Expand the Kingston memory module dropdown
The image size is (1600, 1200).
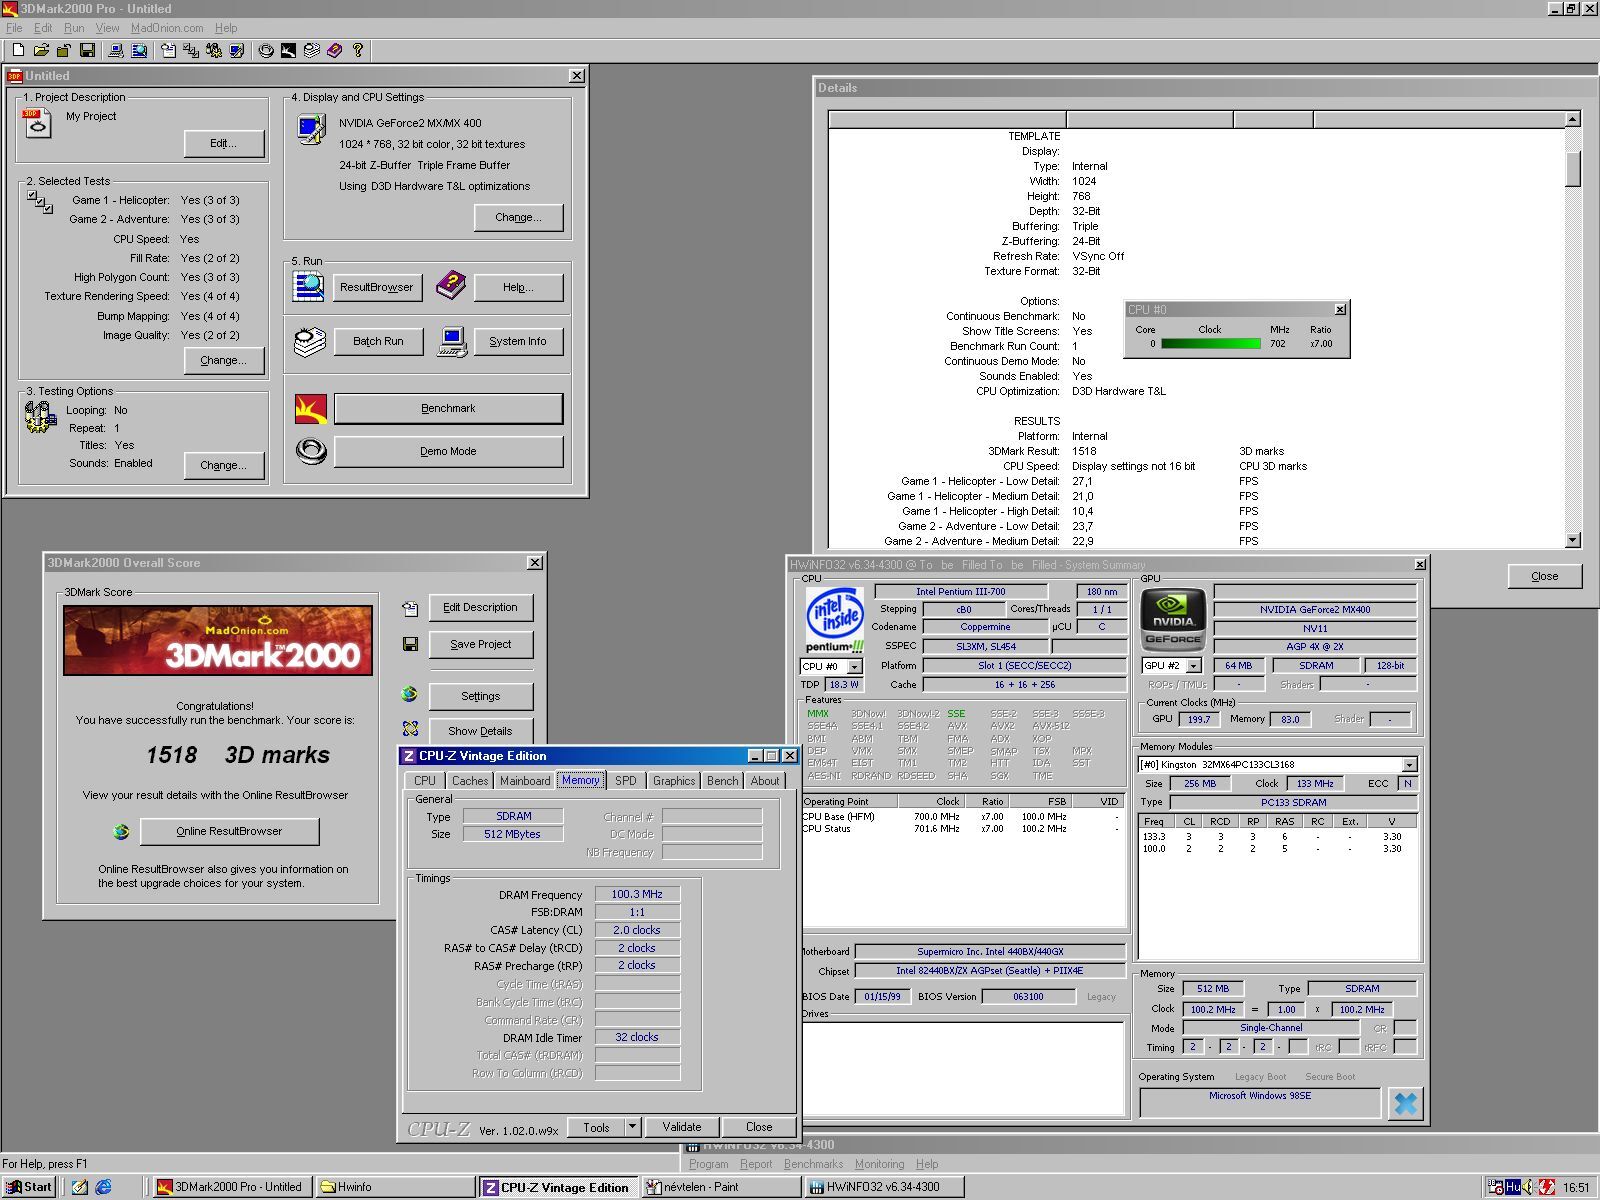pyautogui.click(x=1409, y=764)
